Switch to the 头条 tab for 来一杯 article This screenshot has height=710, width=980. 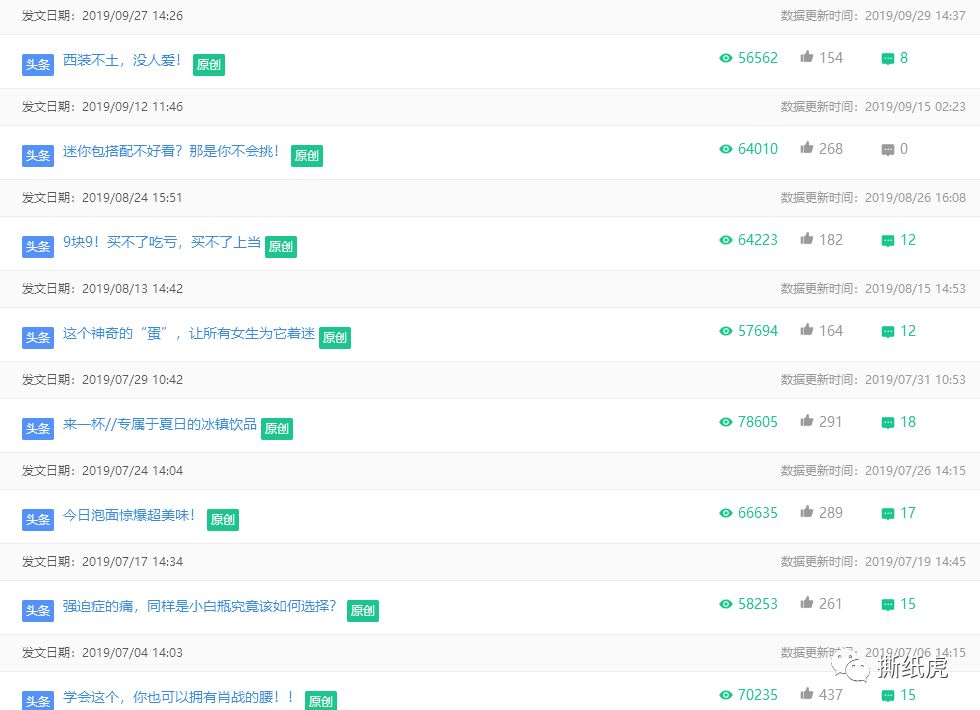tap(37, 428)
